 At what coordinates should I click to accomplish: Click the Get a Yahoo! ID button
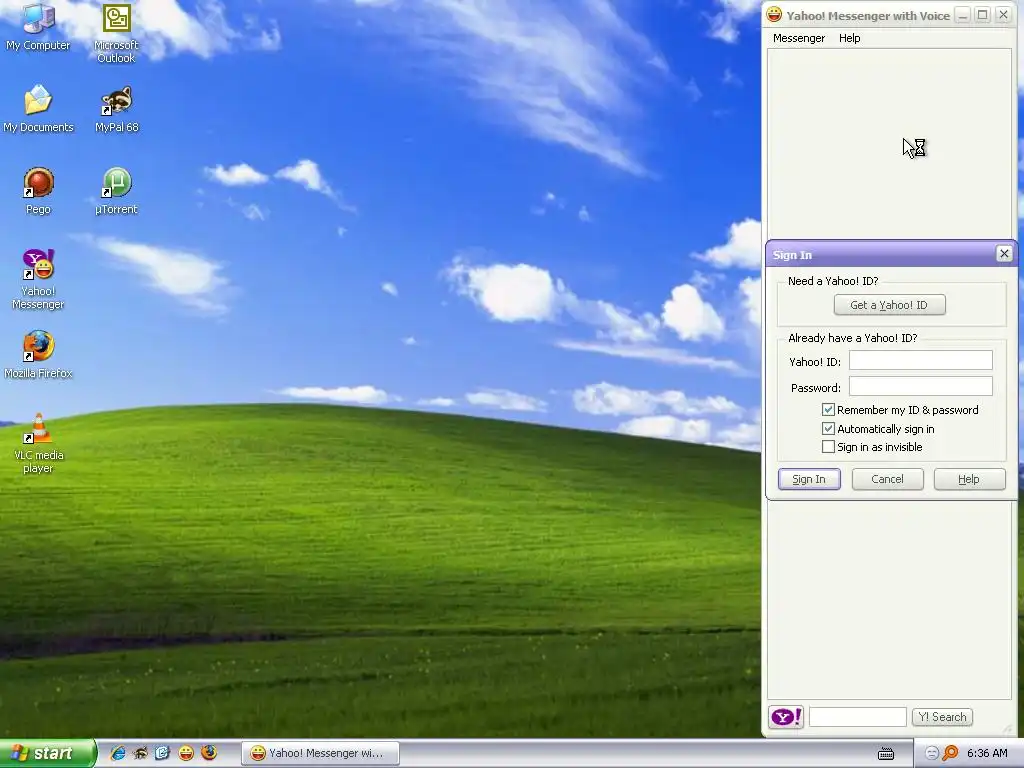(x=889, y=305)
